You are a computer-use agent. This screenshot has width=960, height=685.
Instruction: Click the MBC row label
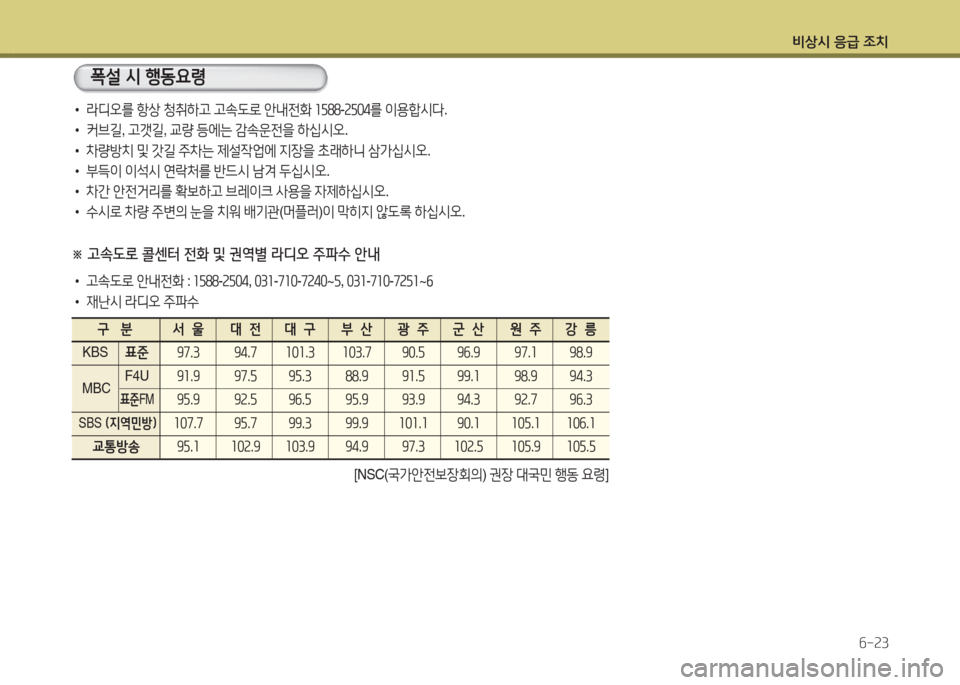pos(96,388)
